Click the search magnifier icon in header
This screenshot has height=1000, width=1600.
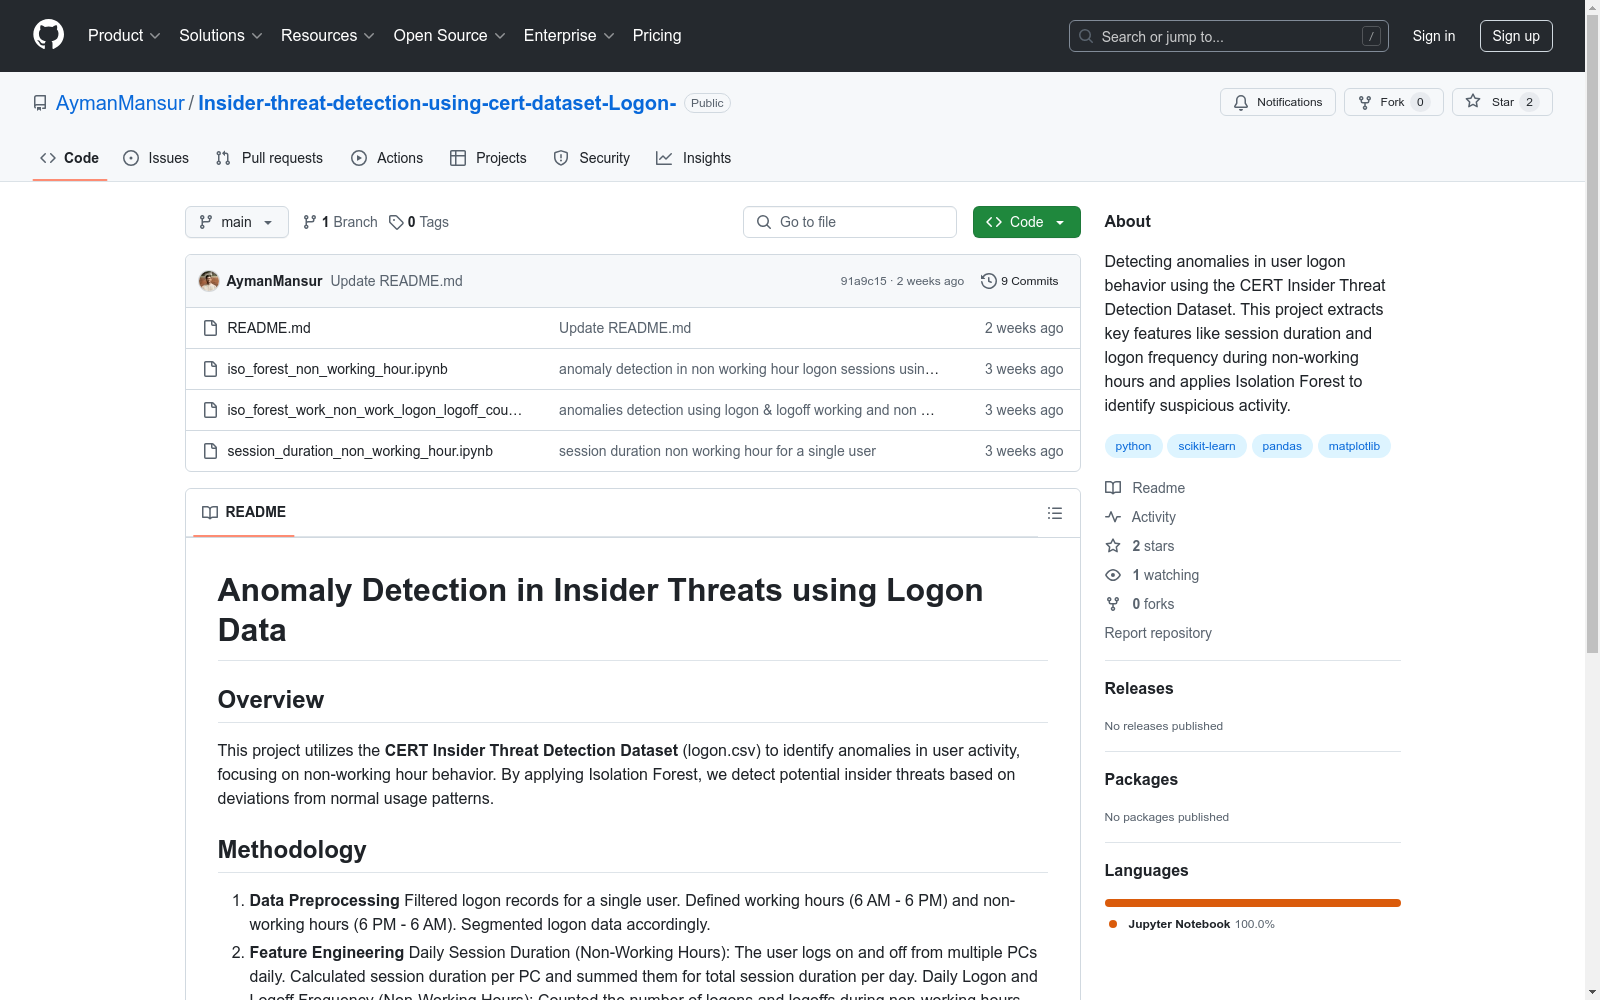coord(1086,36)
